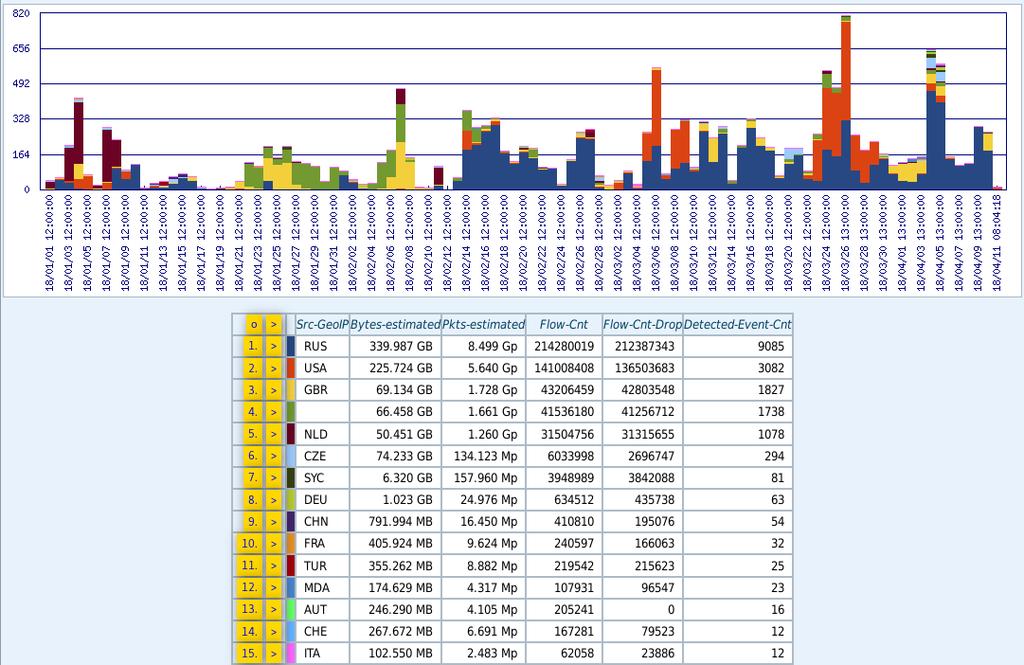Select rank button '4.' unnamed country row
Viewport: 1024px width, 665px height.
253,412
